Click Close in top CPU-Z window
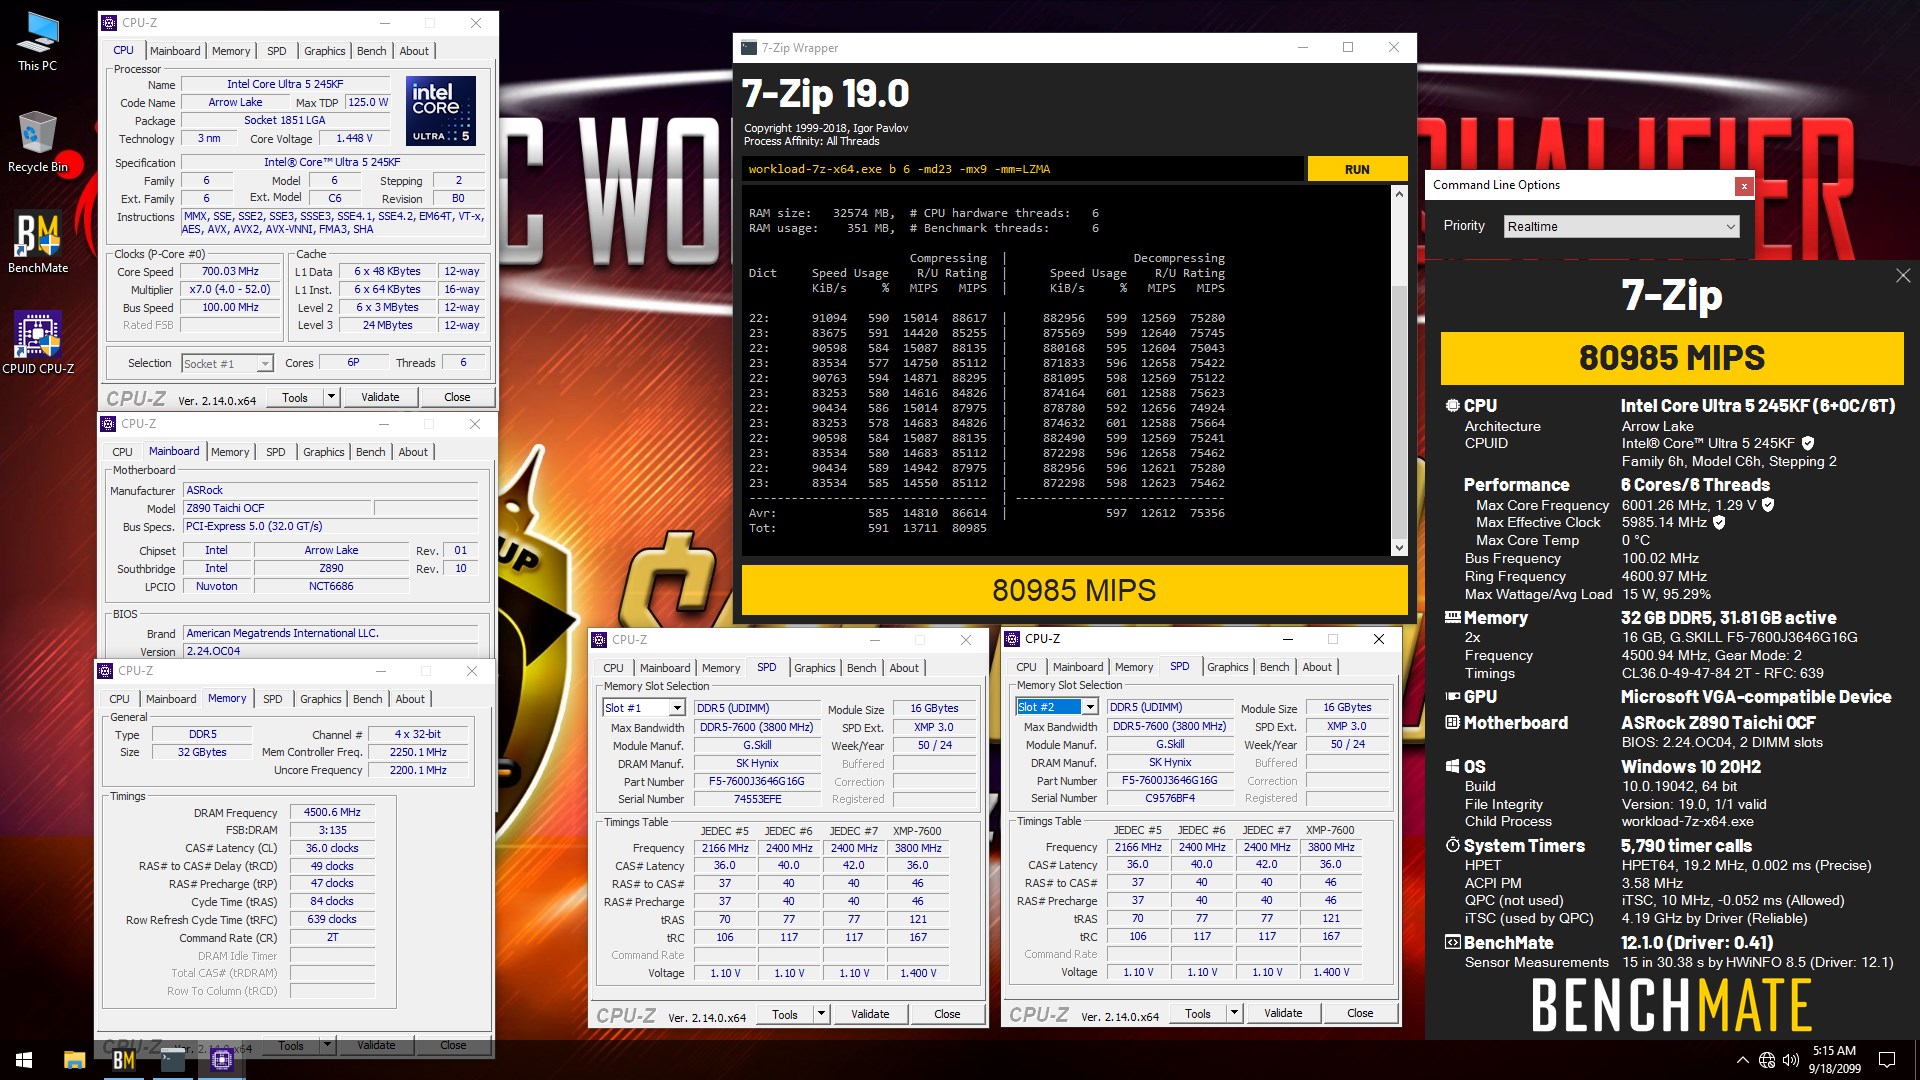Viewport: 1920px width, 1080px height. [457, 397]
